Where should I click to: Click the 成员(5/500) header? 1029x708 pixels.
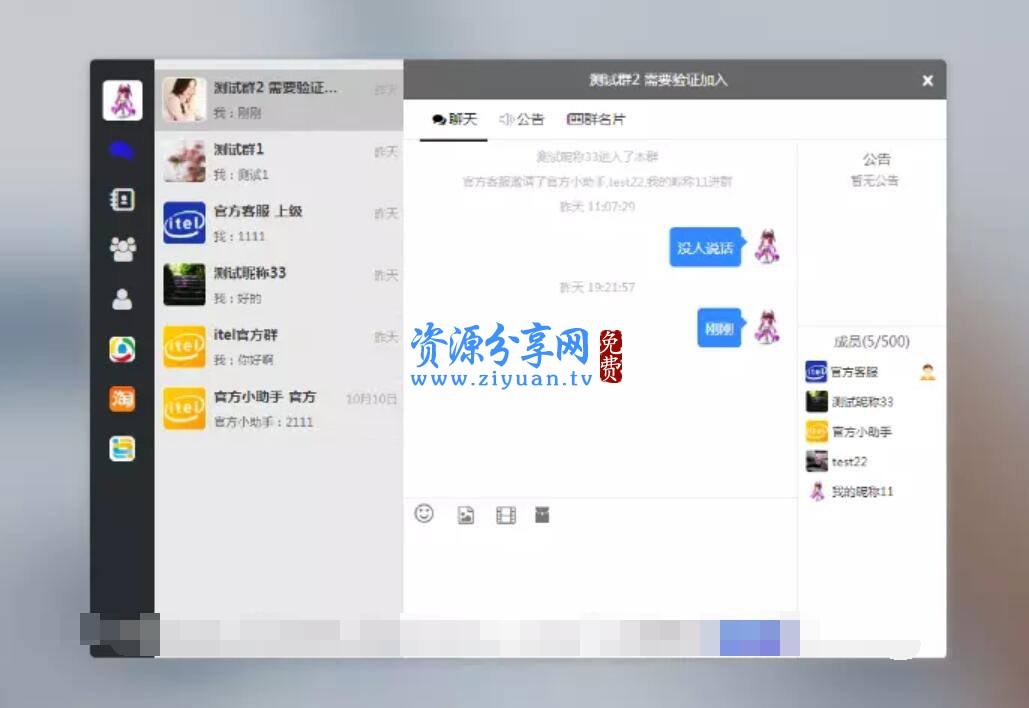pos(872,341)
